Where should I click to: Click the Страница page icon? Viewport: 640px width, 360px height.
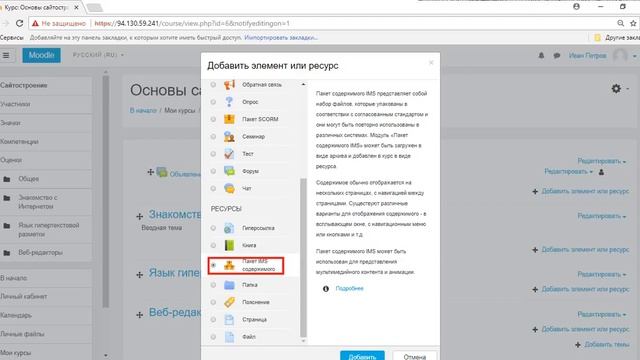[x=229, y=320]
